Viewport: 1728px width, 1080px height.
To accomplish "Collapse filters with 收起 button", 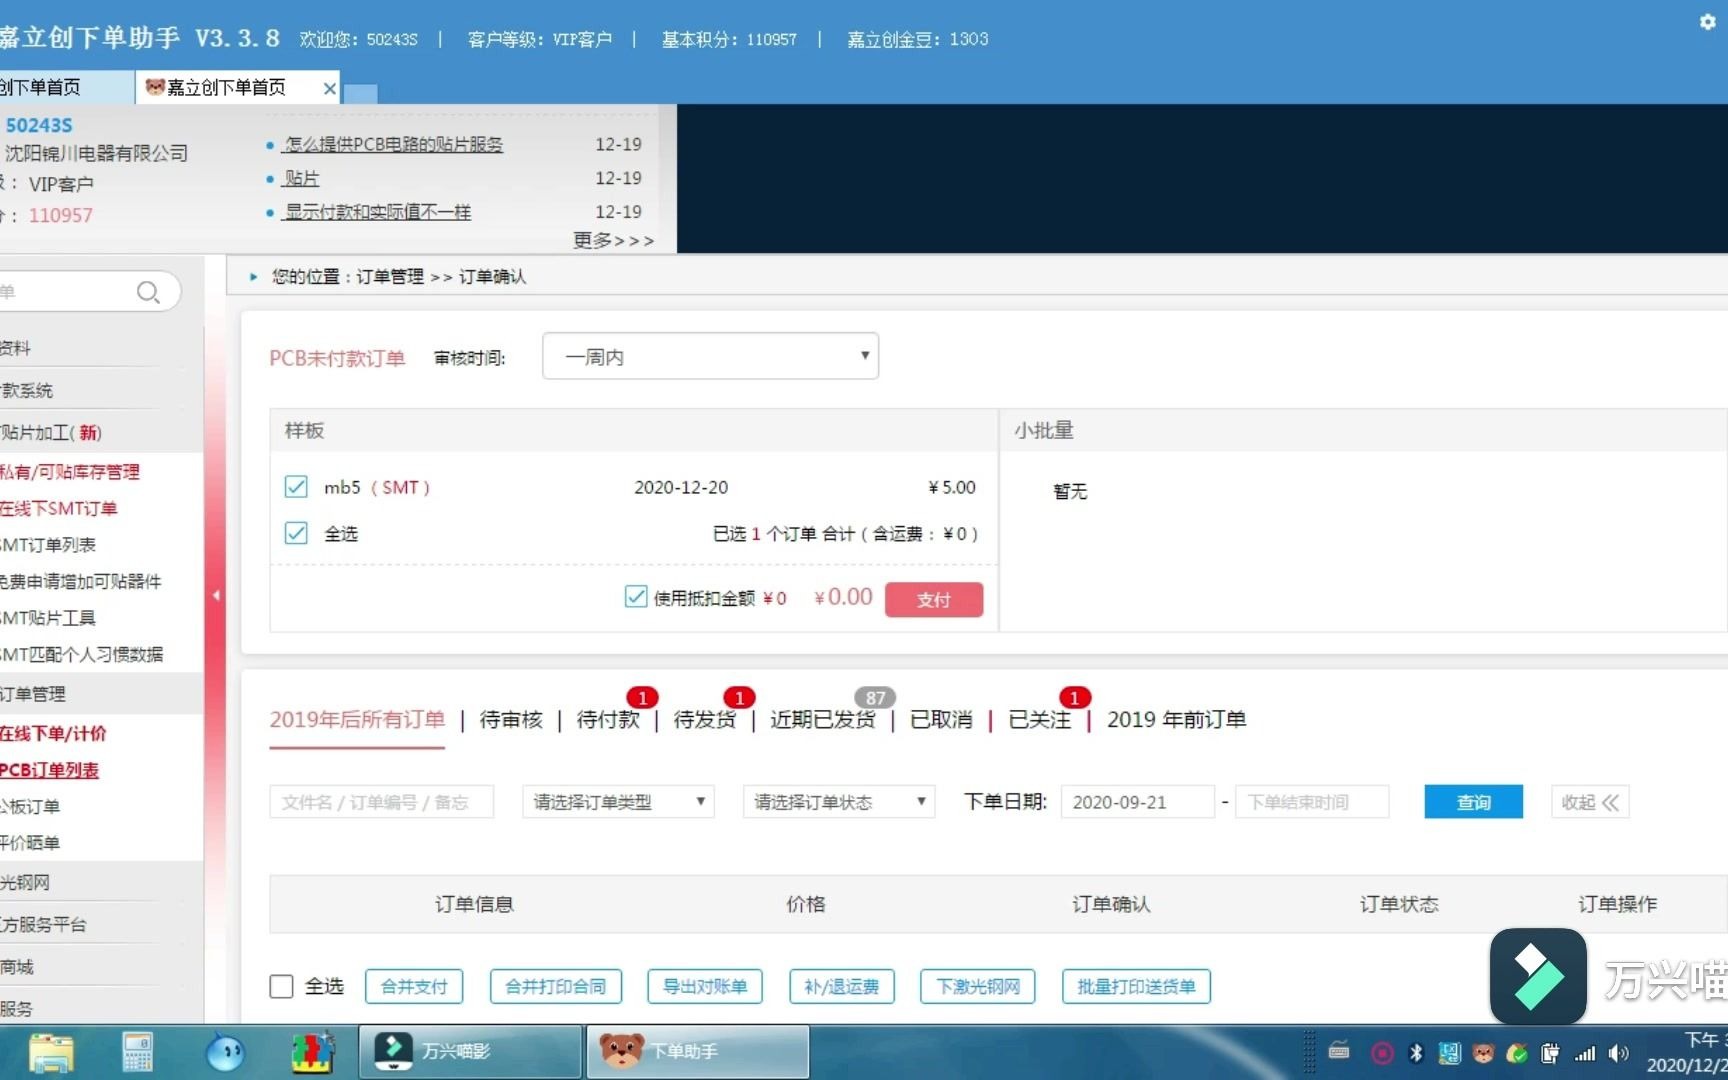I will tap(1590, 802).
